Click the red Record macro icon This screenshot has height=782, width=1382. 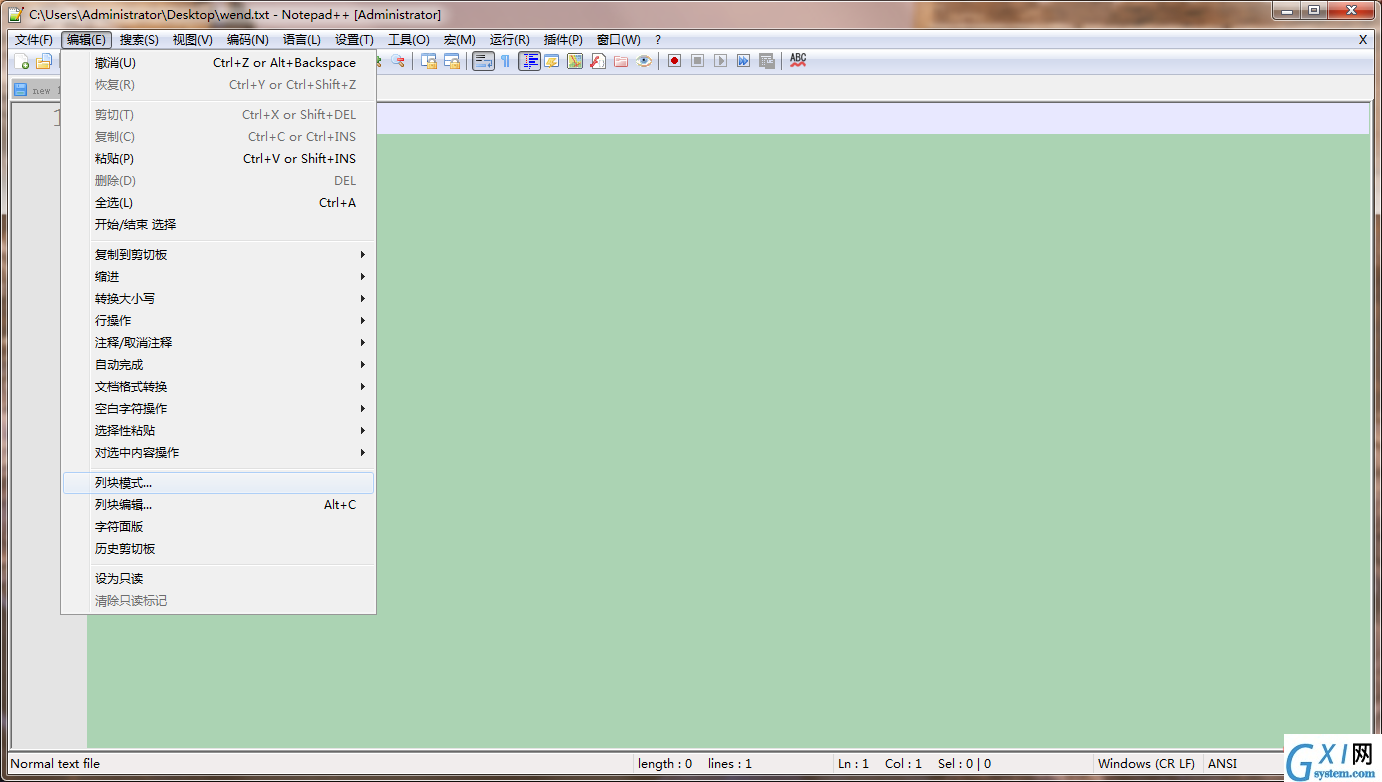[674, 61]
